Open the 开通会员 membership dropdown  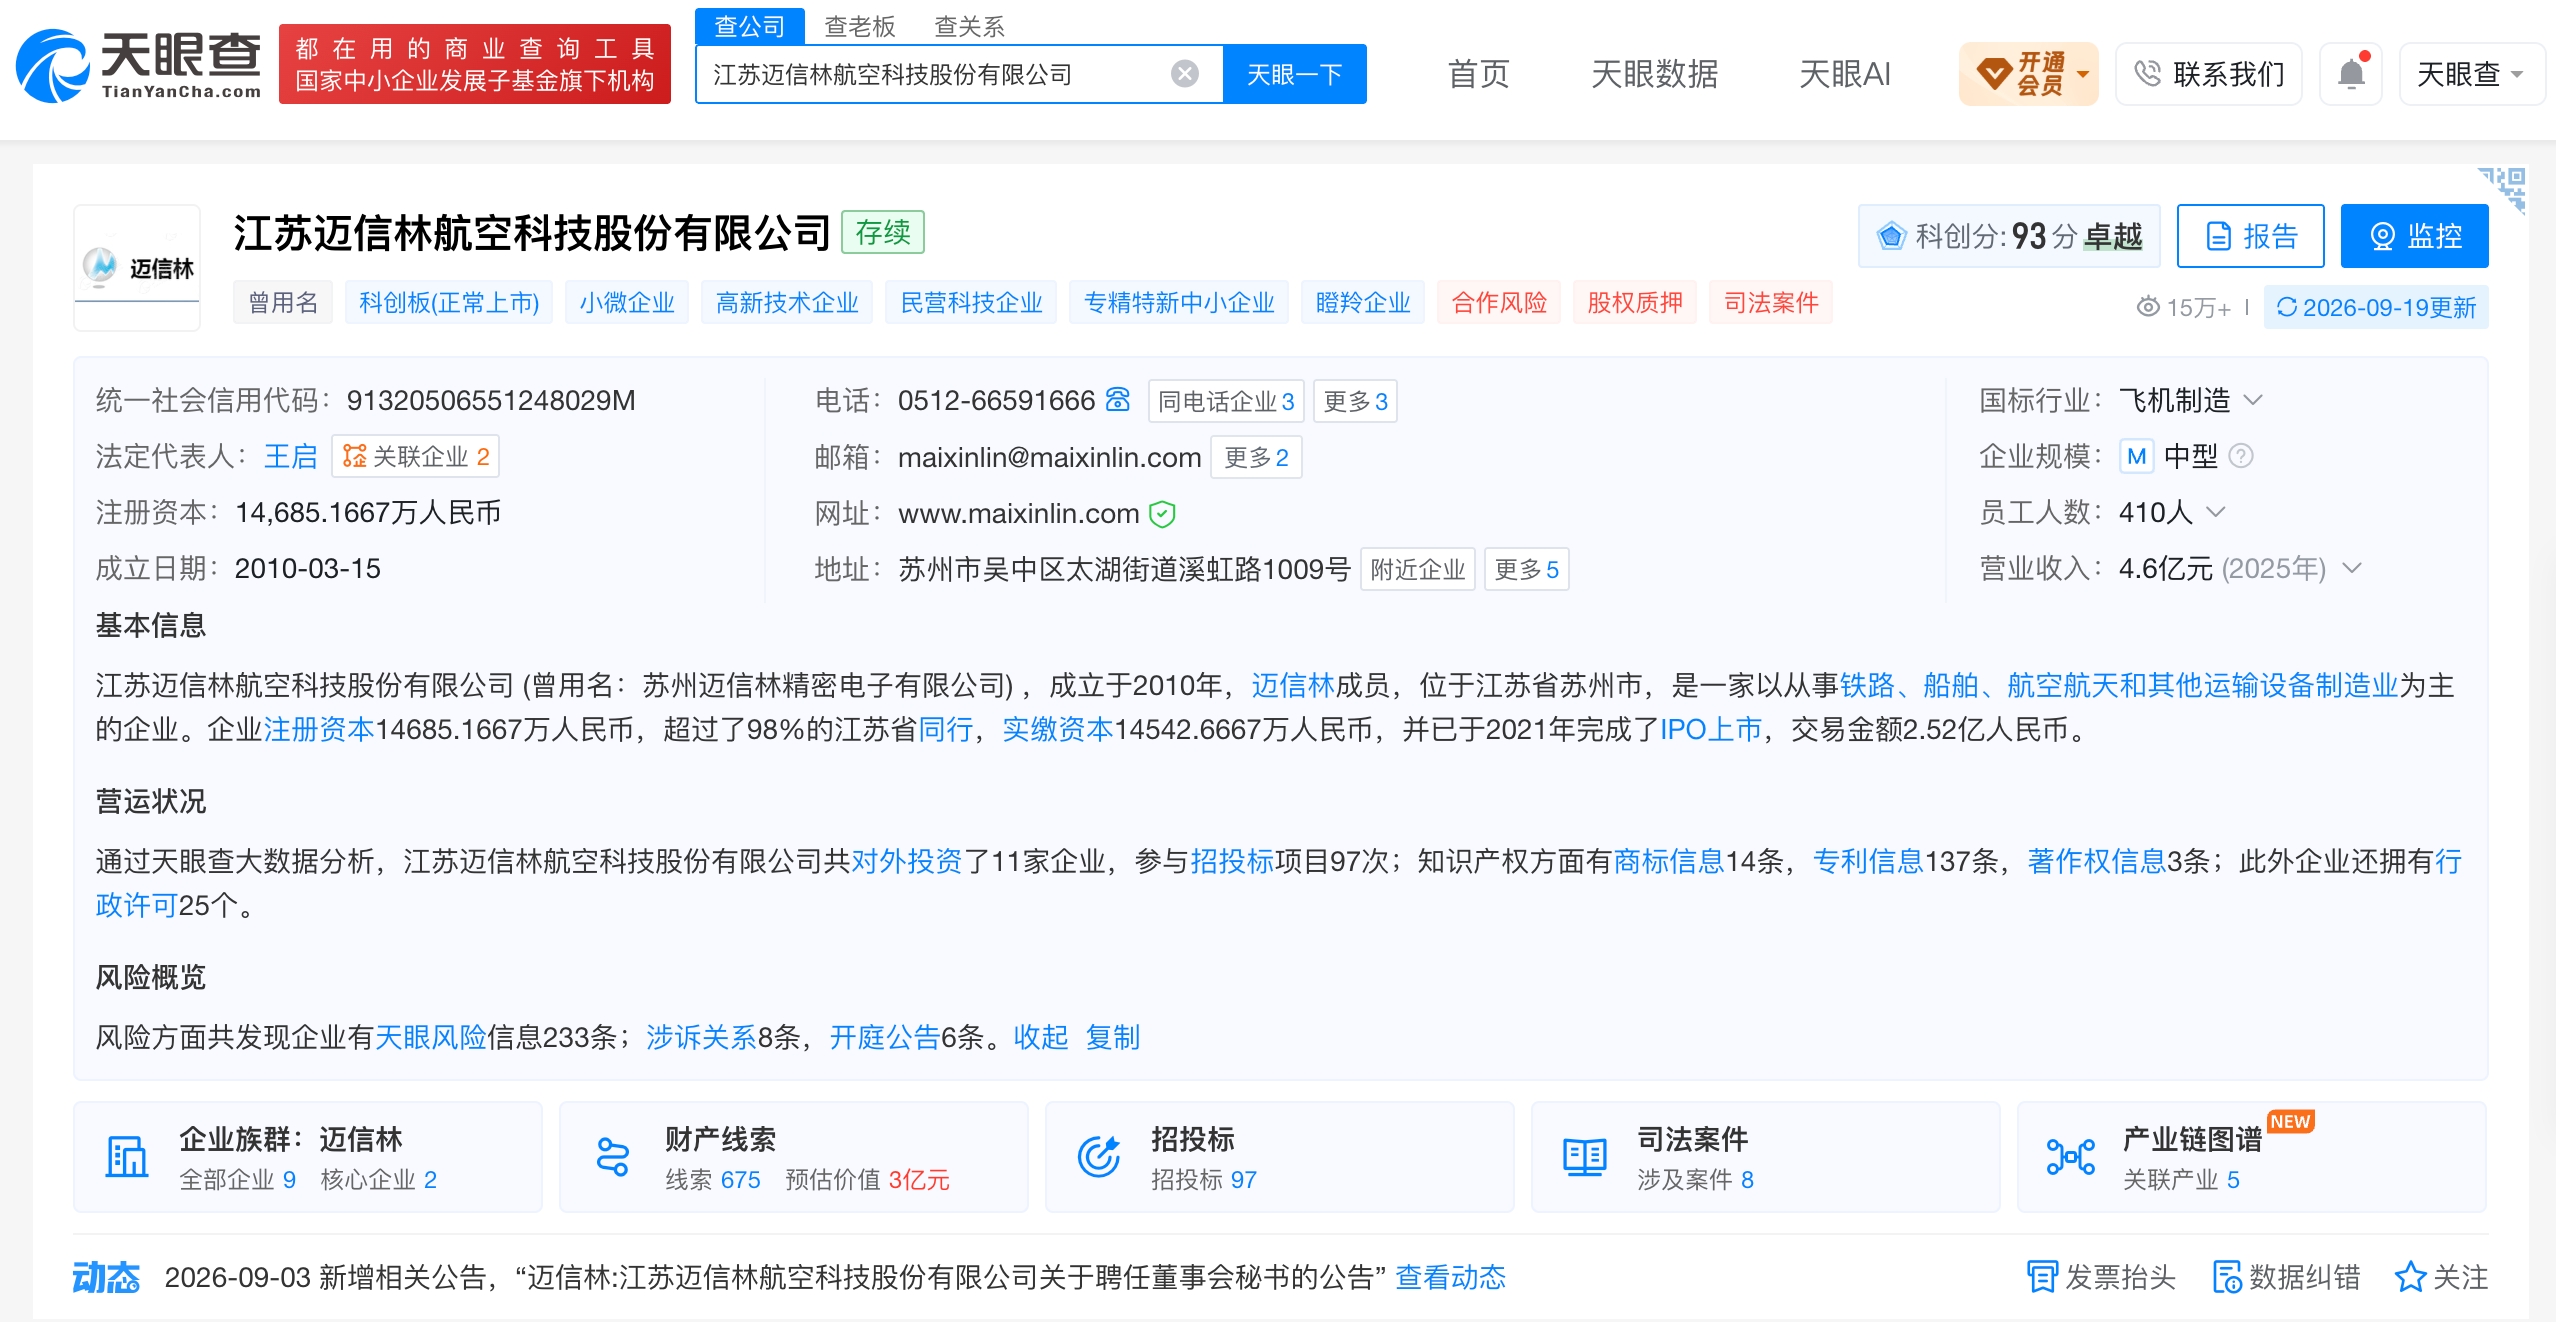2029,73
